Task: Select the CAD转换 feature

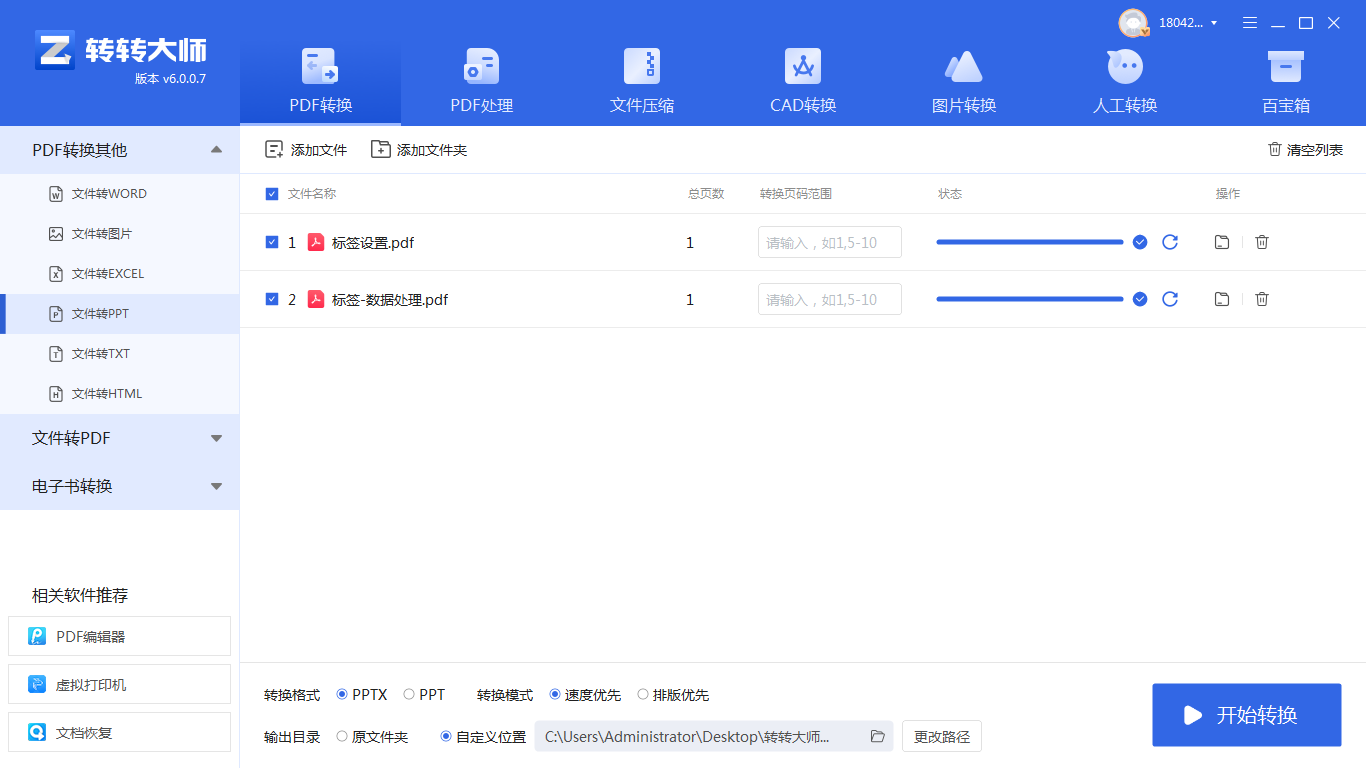Action: pyautogui.click(x=802, y=80)
